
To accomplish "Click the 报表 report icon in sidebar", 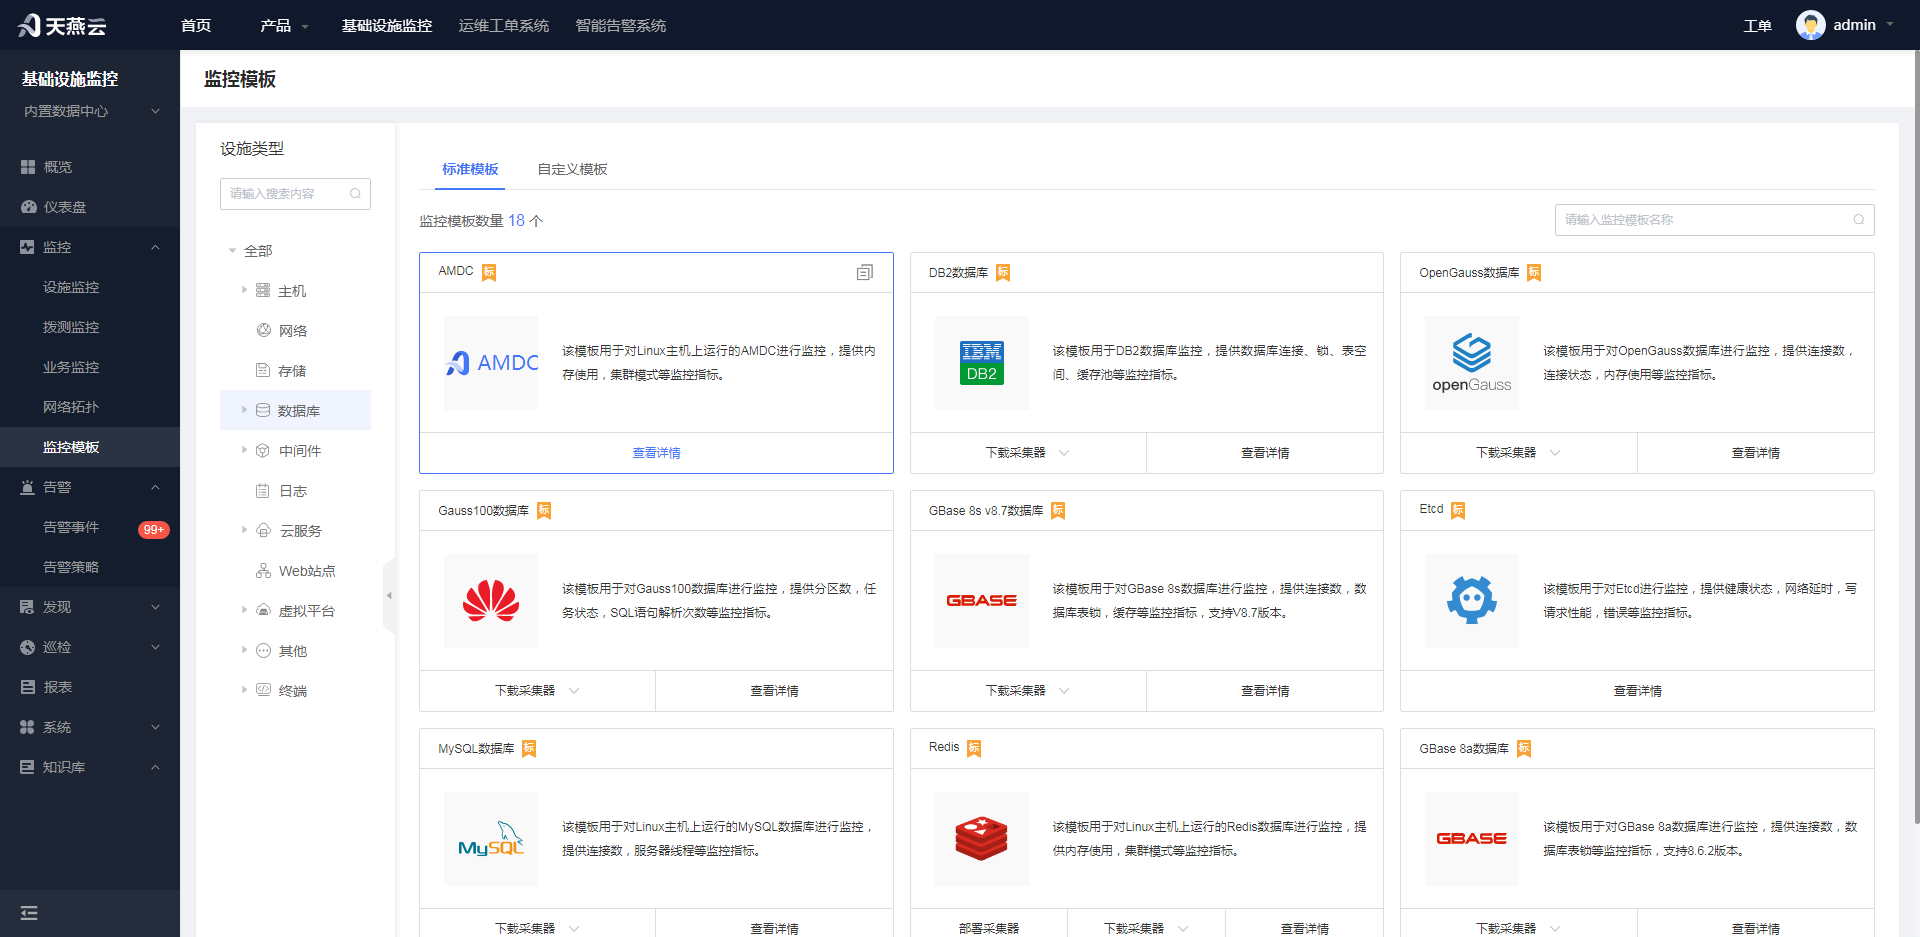I will (28, 687).
